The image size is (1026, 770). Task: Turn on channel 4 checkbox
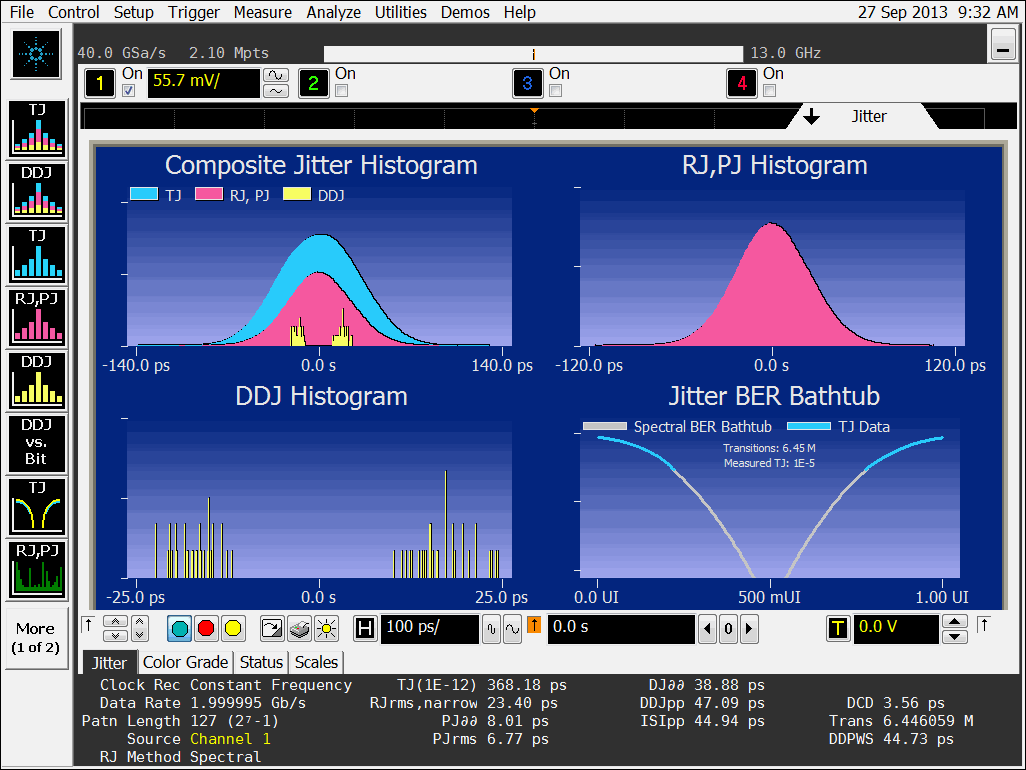pos(770,90)
